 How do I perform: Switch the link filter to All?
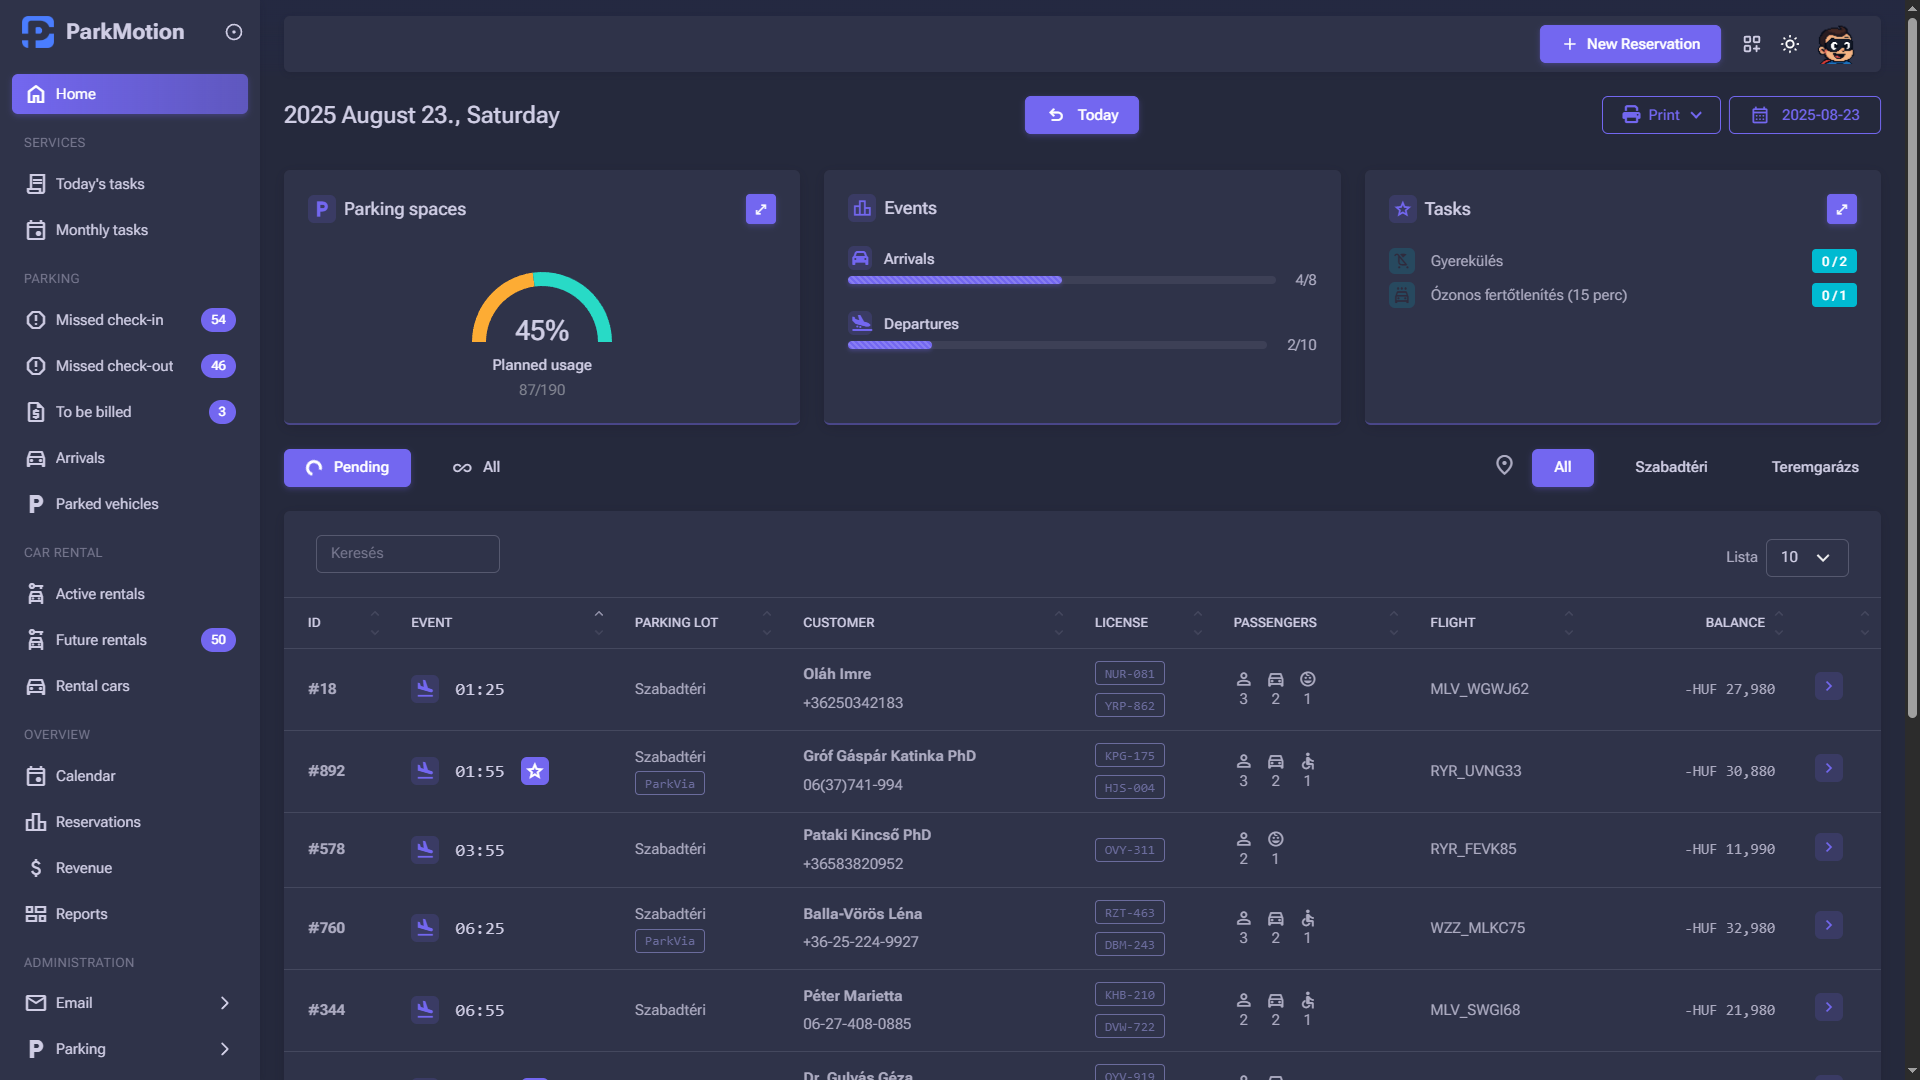point(476,467)
